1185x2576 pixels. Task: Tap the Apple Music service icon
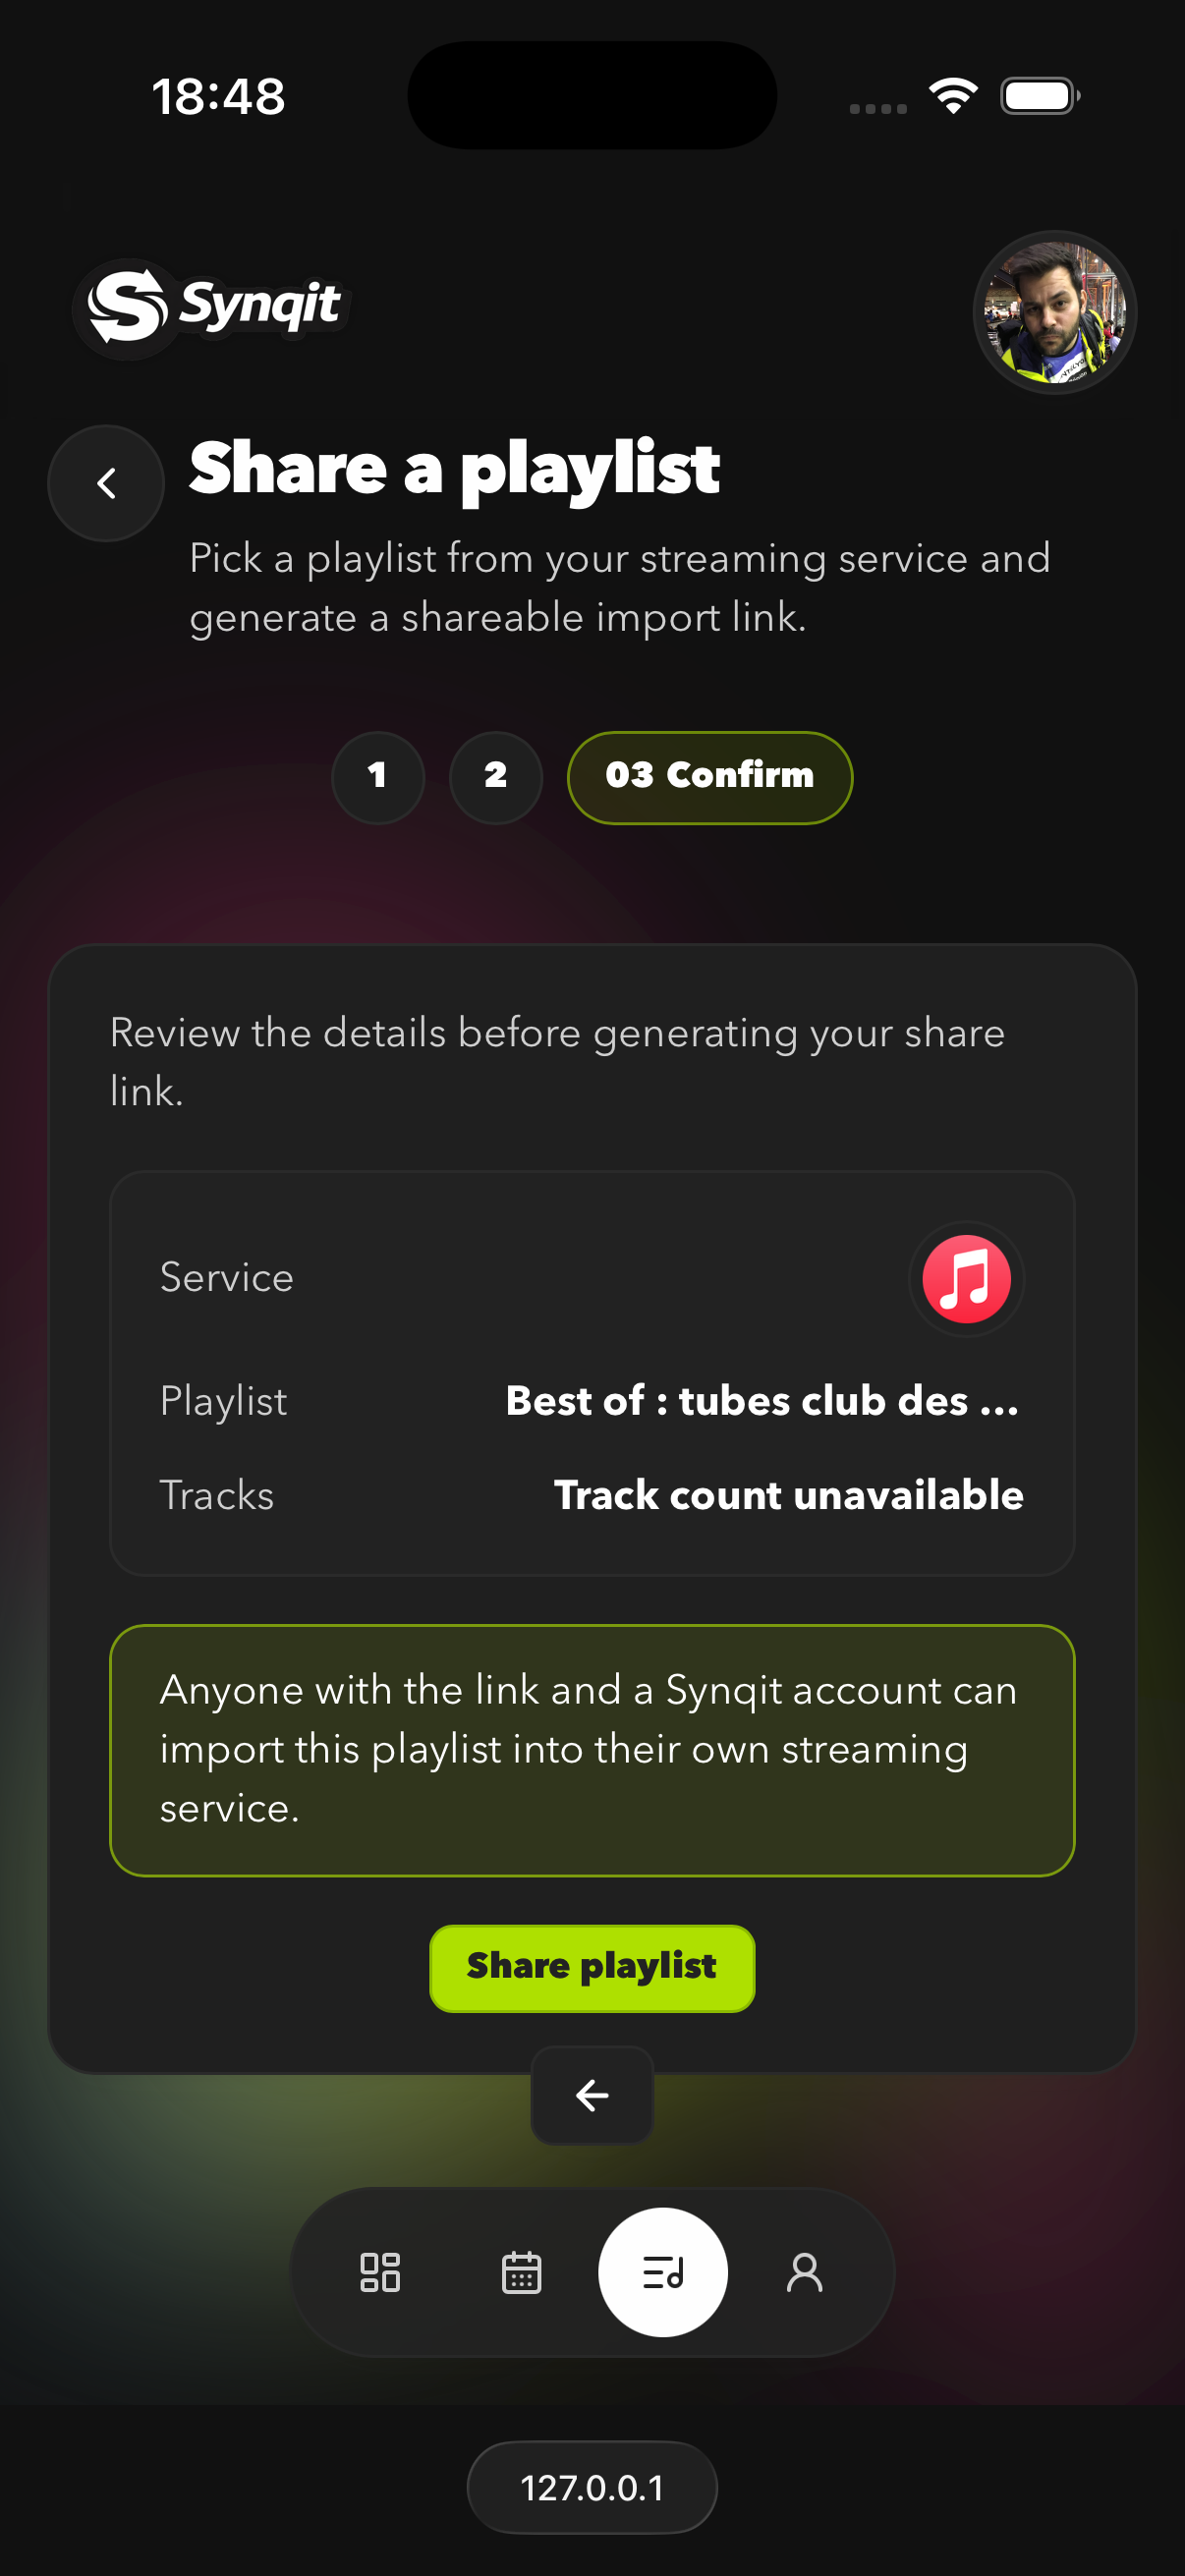[x=965, y=1278]
